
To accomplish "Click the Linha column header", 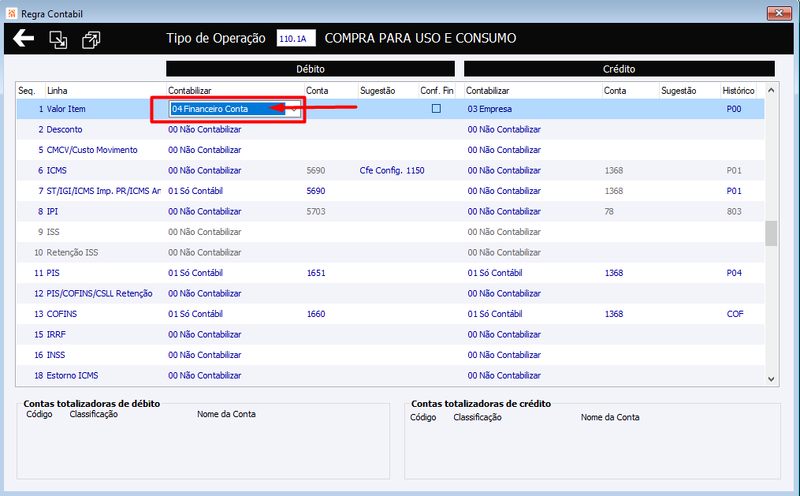I will click(57, 90).
